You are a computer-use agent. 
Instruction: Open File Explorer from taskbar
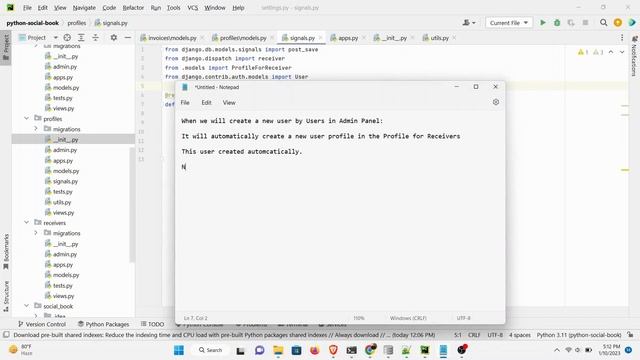[x=278, y=350]
